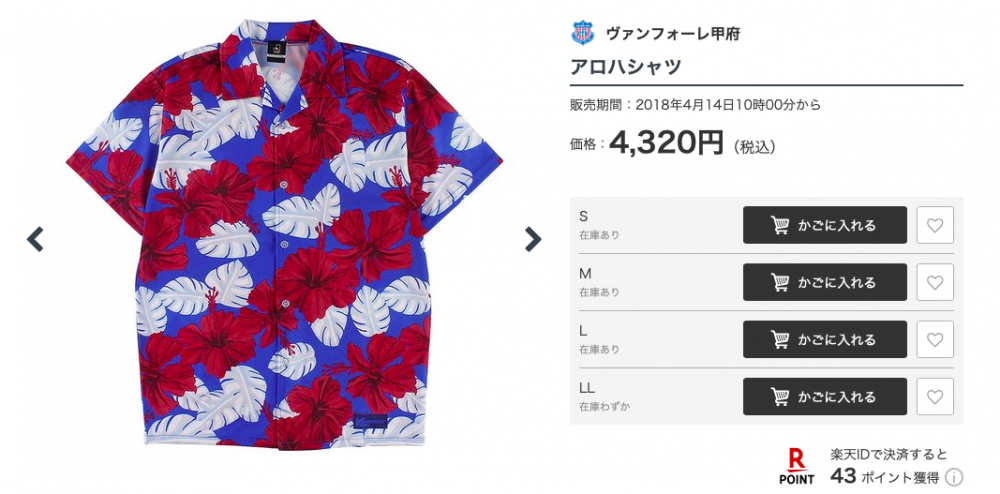Click the アロハシャツ product title

pyautogui.click(x=626, y=66)
